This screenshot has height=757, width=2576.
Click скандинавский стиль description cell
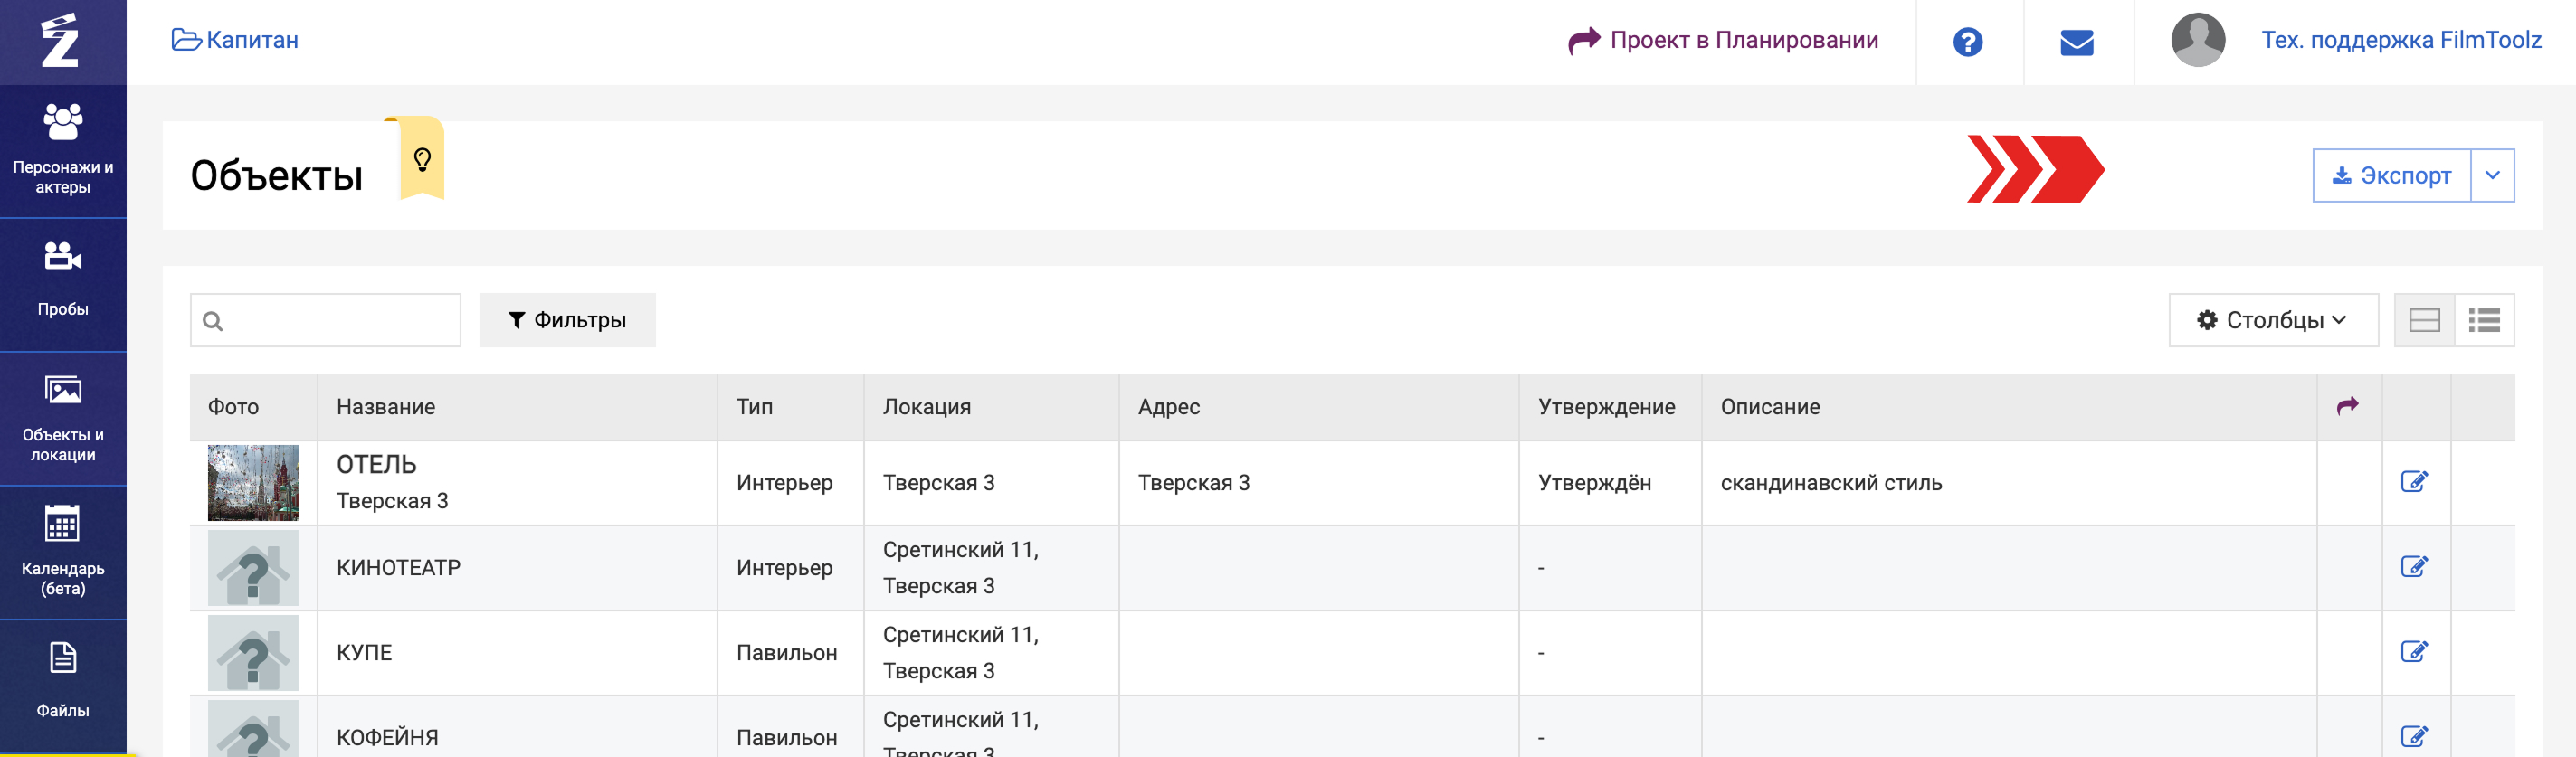(x=1831, y=483)
